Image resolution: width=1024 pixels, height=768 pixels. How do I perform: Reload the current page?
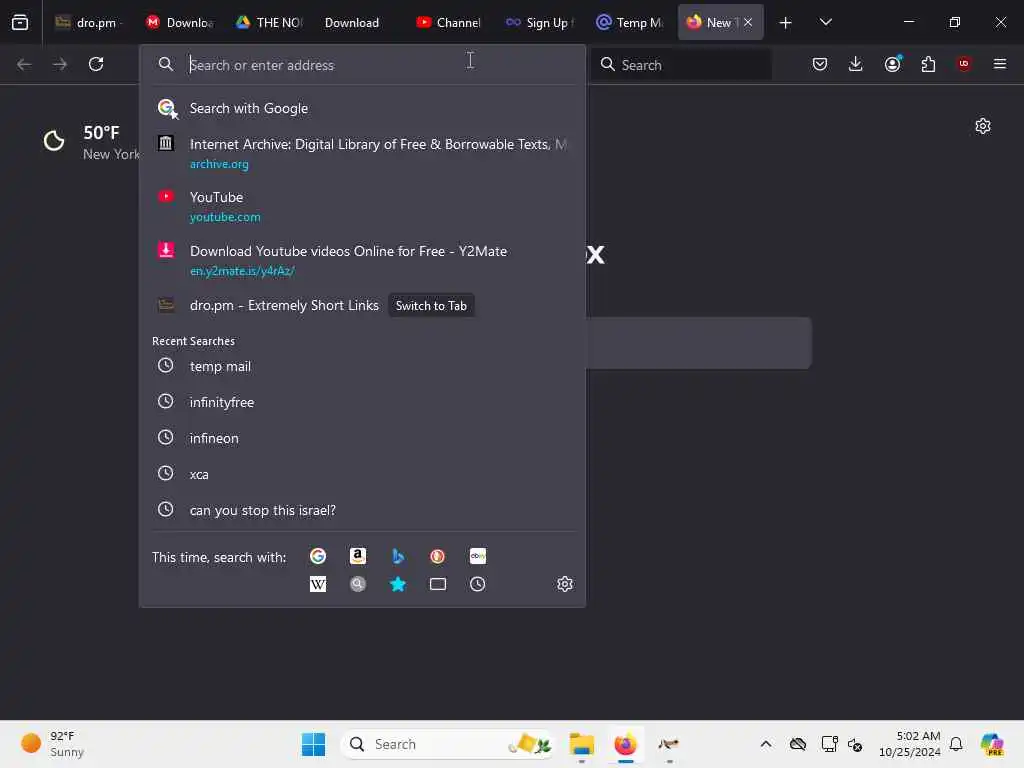96,64
